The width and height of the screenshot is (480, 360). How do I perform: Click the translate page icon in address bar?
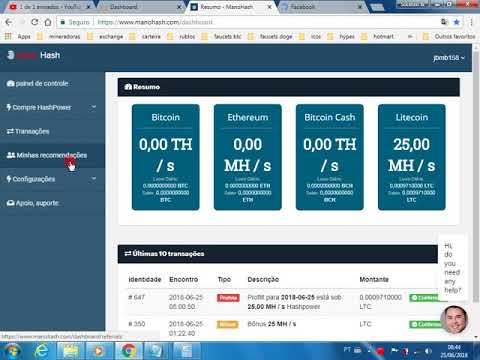(x=444, y=22)
